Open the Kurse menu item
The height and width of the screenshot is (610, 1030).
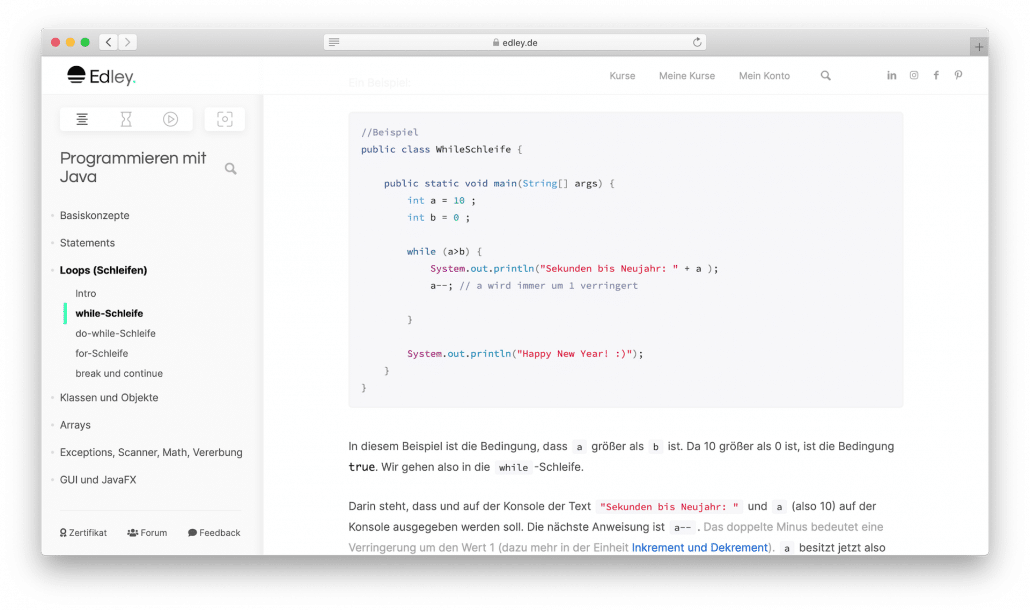click(x=622, y=76)
